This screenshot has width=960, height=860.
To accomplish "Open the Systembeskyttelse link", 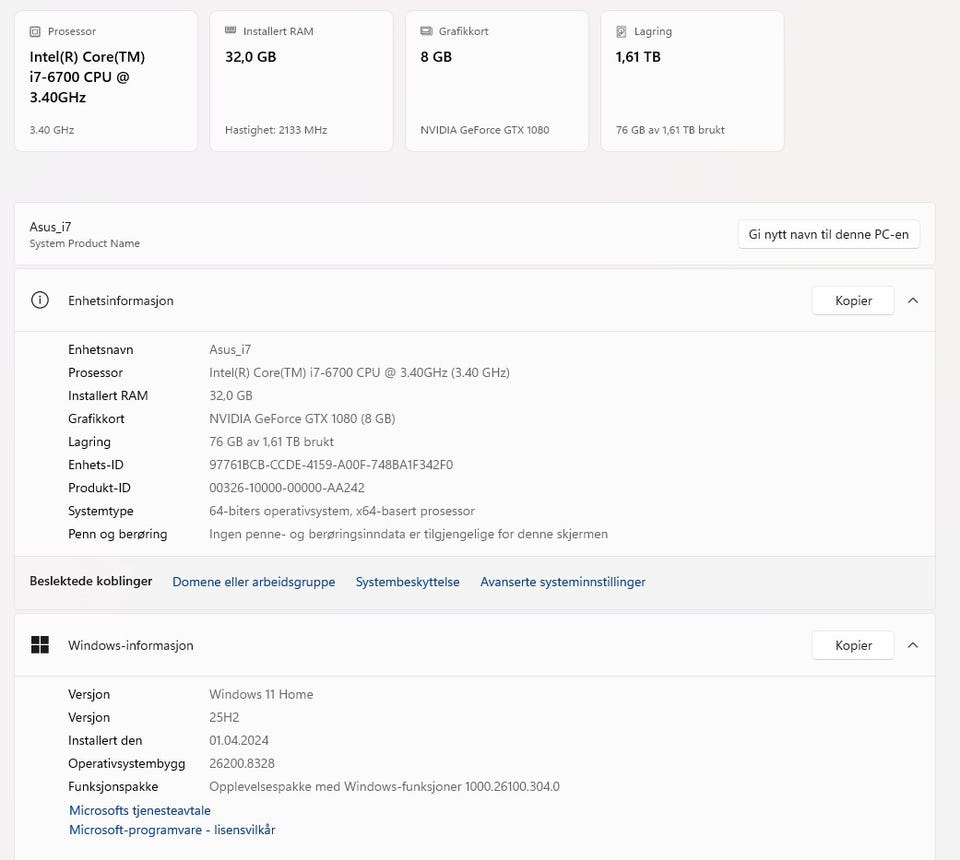I will (x=408, y=582).
